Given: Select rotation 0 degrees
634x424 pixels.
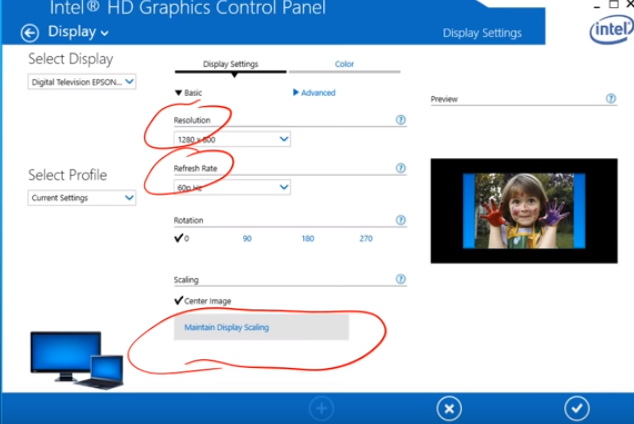Looking at the screenshot, I should click(x=182, y=238).
